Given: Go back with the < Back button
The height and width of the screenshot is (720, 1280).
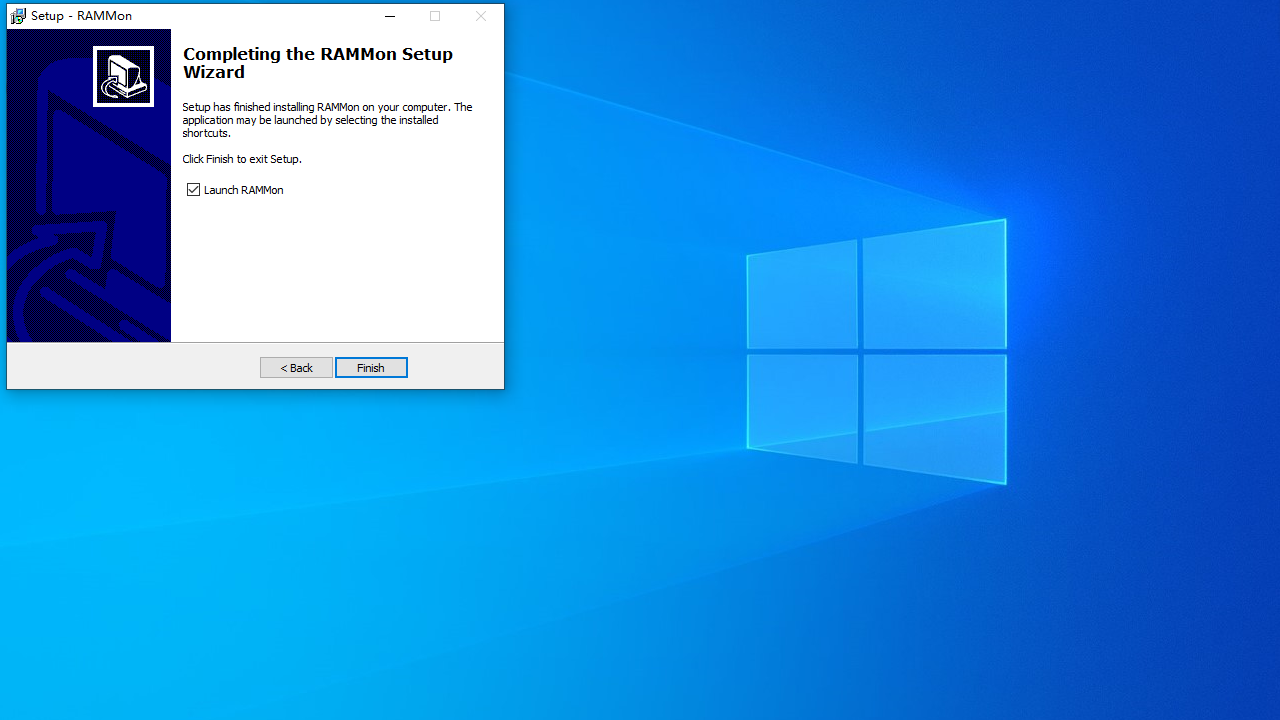Looking at the screenshot, I should 296,368.
